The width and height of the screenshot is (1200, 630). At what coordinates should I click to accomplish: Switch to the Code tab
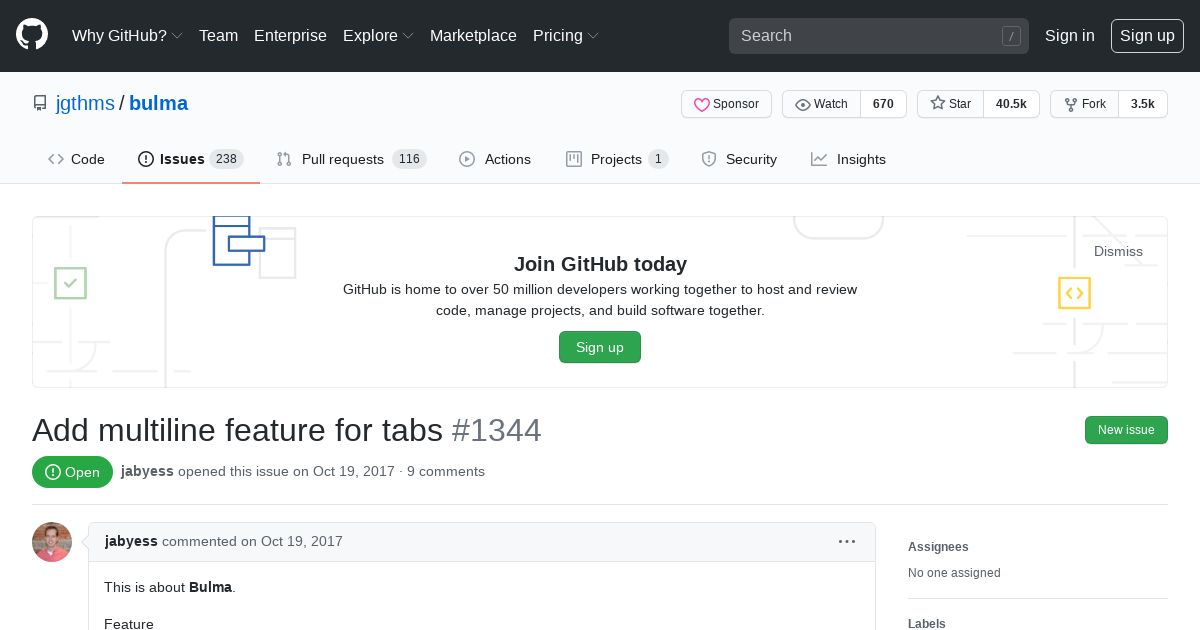(76, 159)
